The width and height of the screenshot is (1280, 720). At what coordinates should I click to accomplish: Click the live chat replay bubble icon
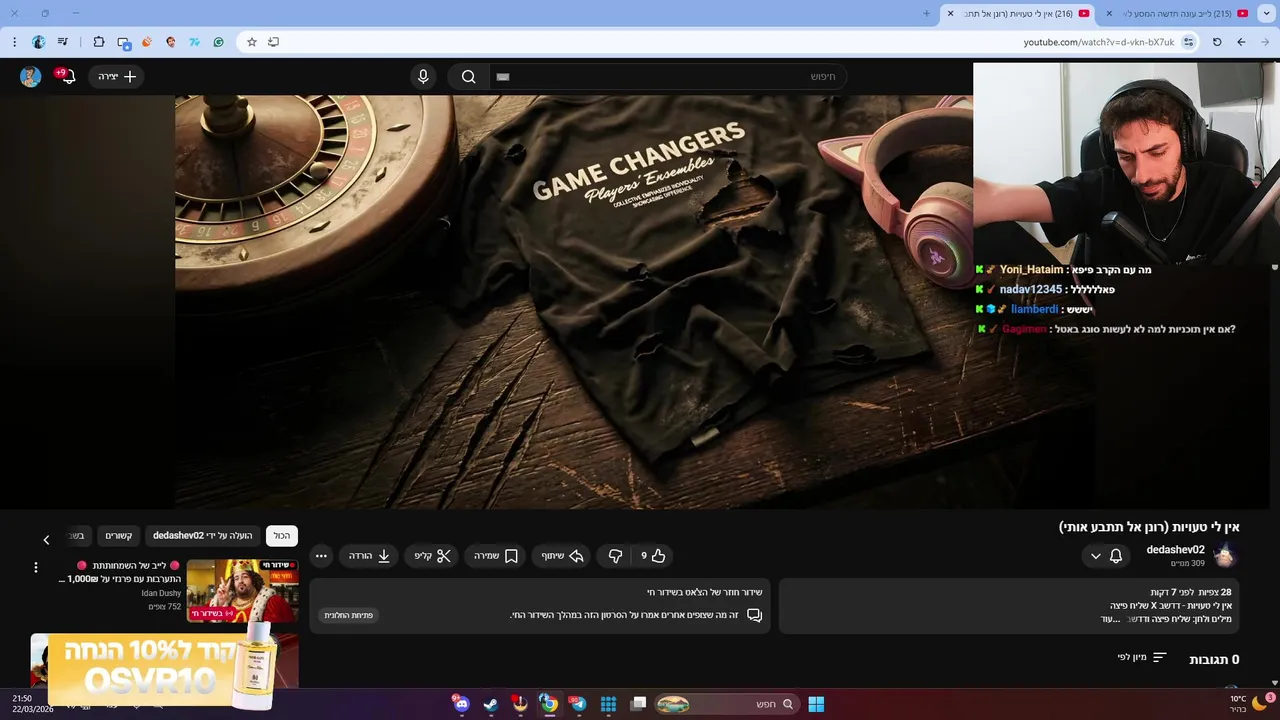coord(754,615)
